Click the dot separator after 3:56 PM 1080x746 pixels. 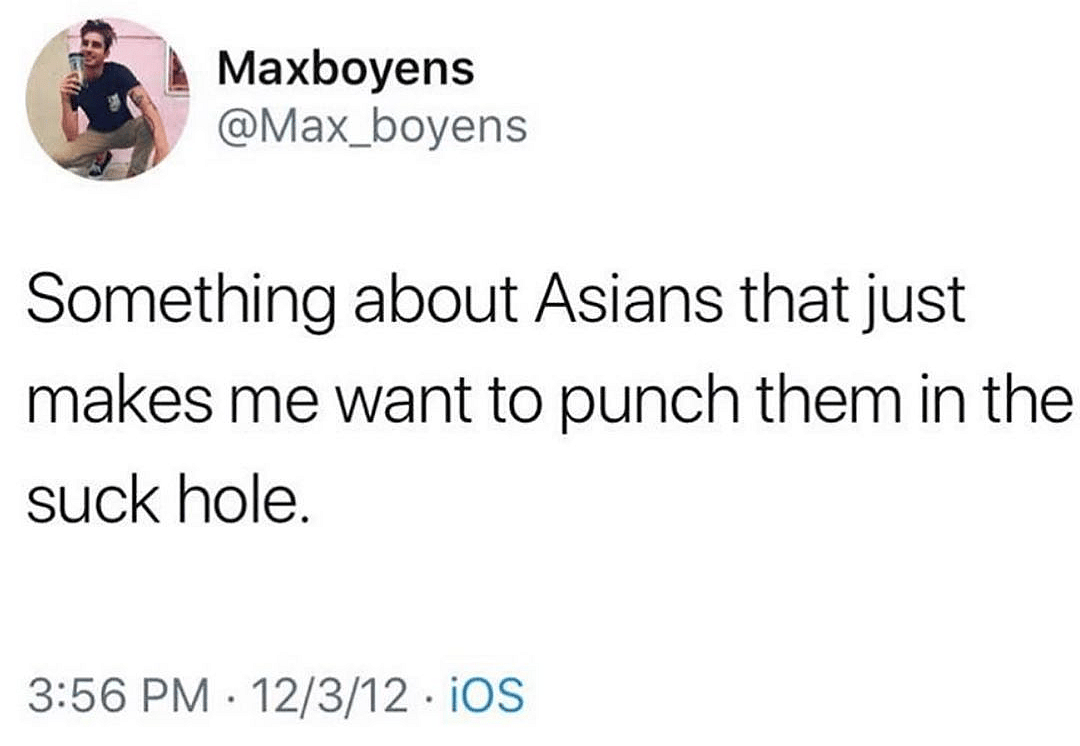pos(231,696)
